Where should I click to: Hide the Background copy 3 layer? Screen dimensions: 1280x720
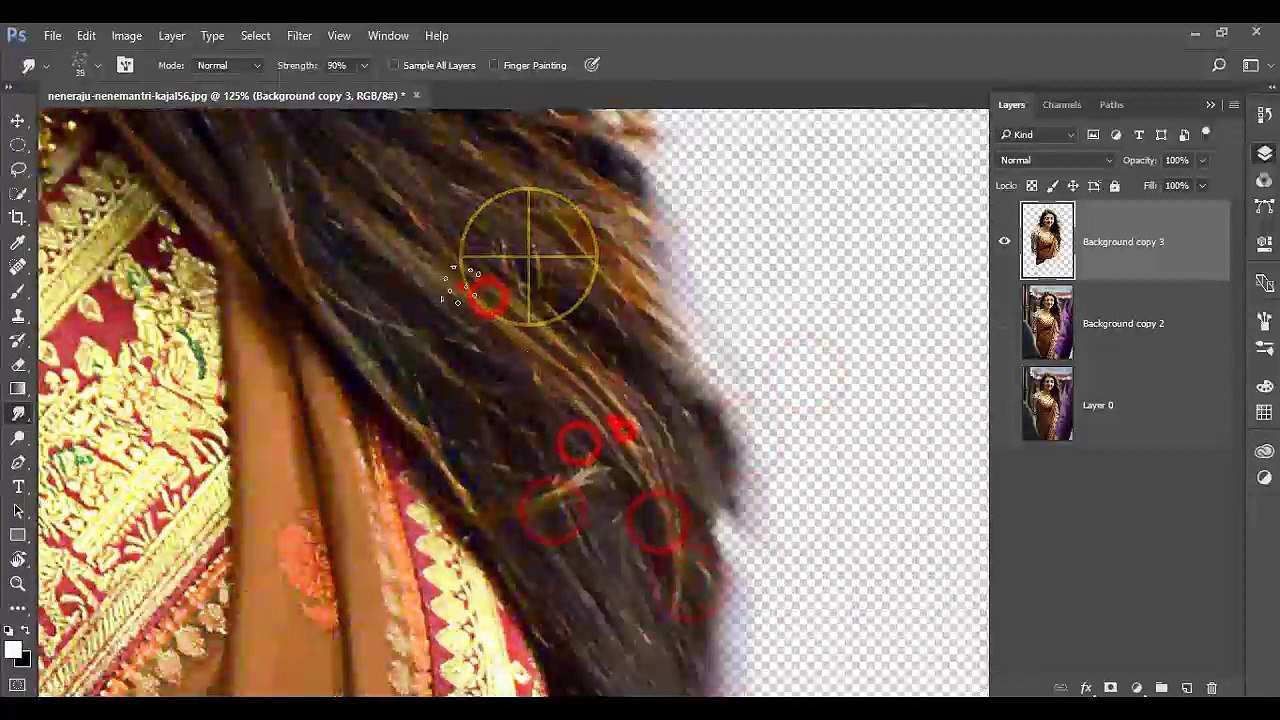coord(1005,241)
